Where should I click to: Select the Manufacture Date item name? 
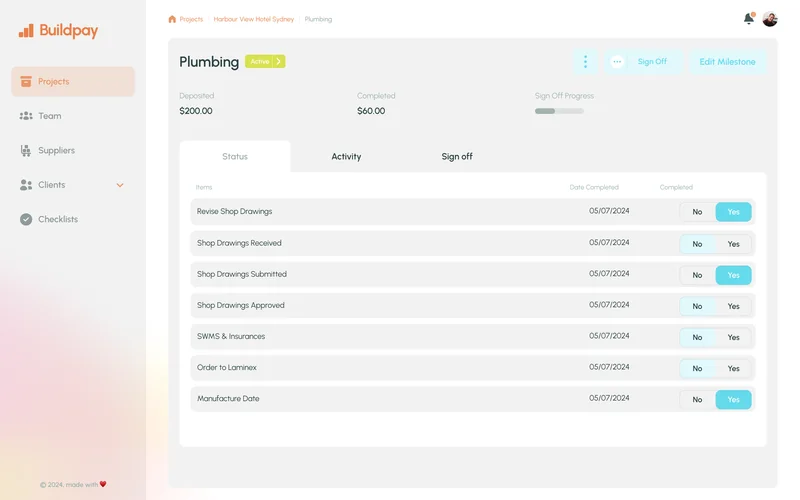228,398
